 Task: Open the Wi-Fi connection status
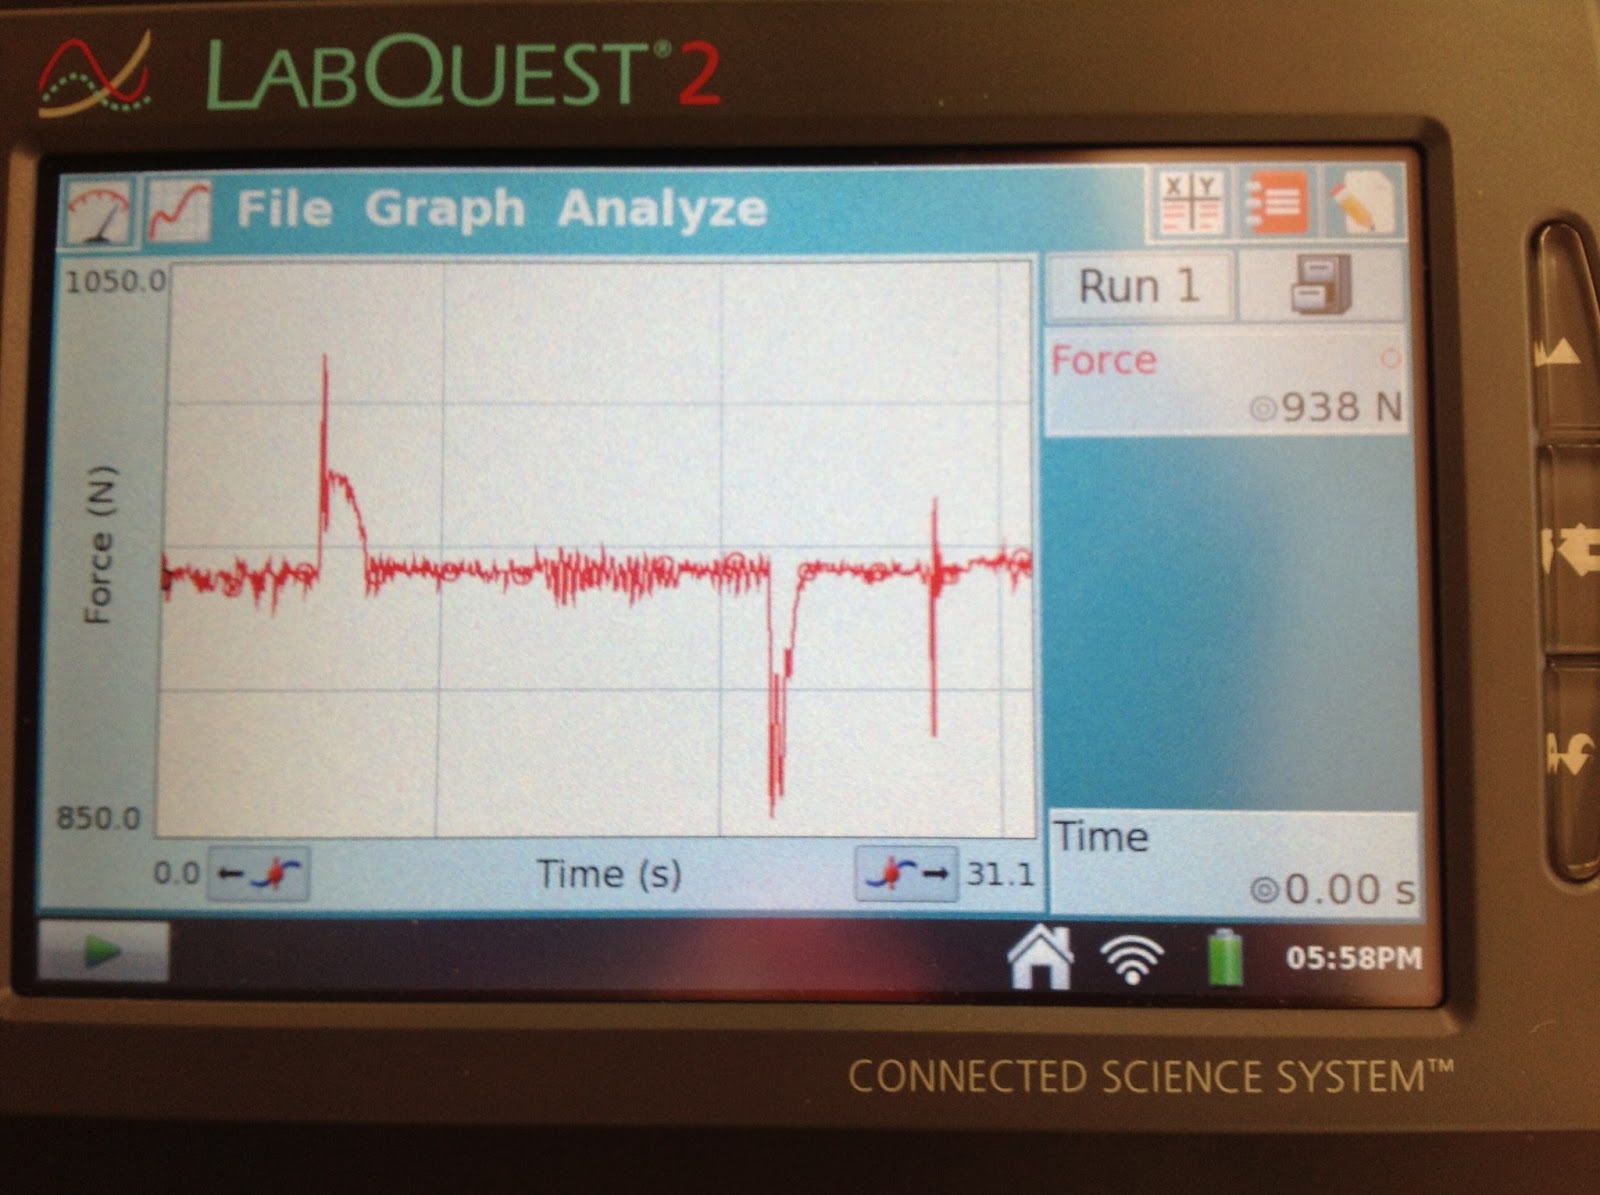(1132, 959)
